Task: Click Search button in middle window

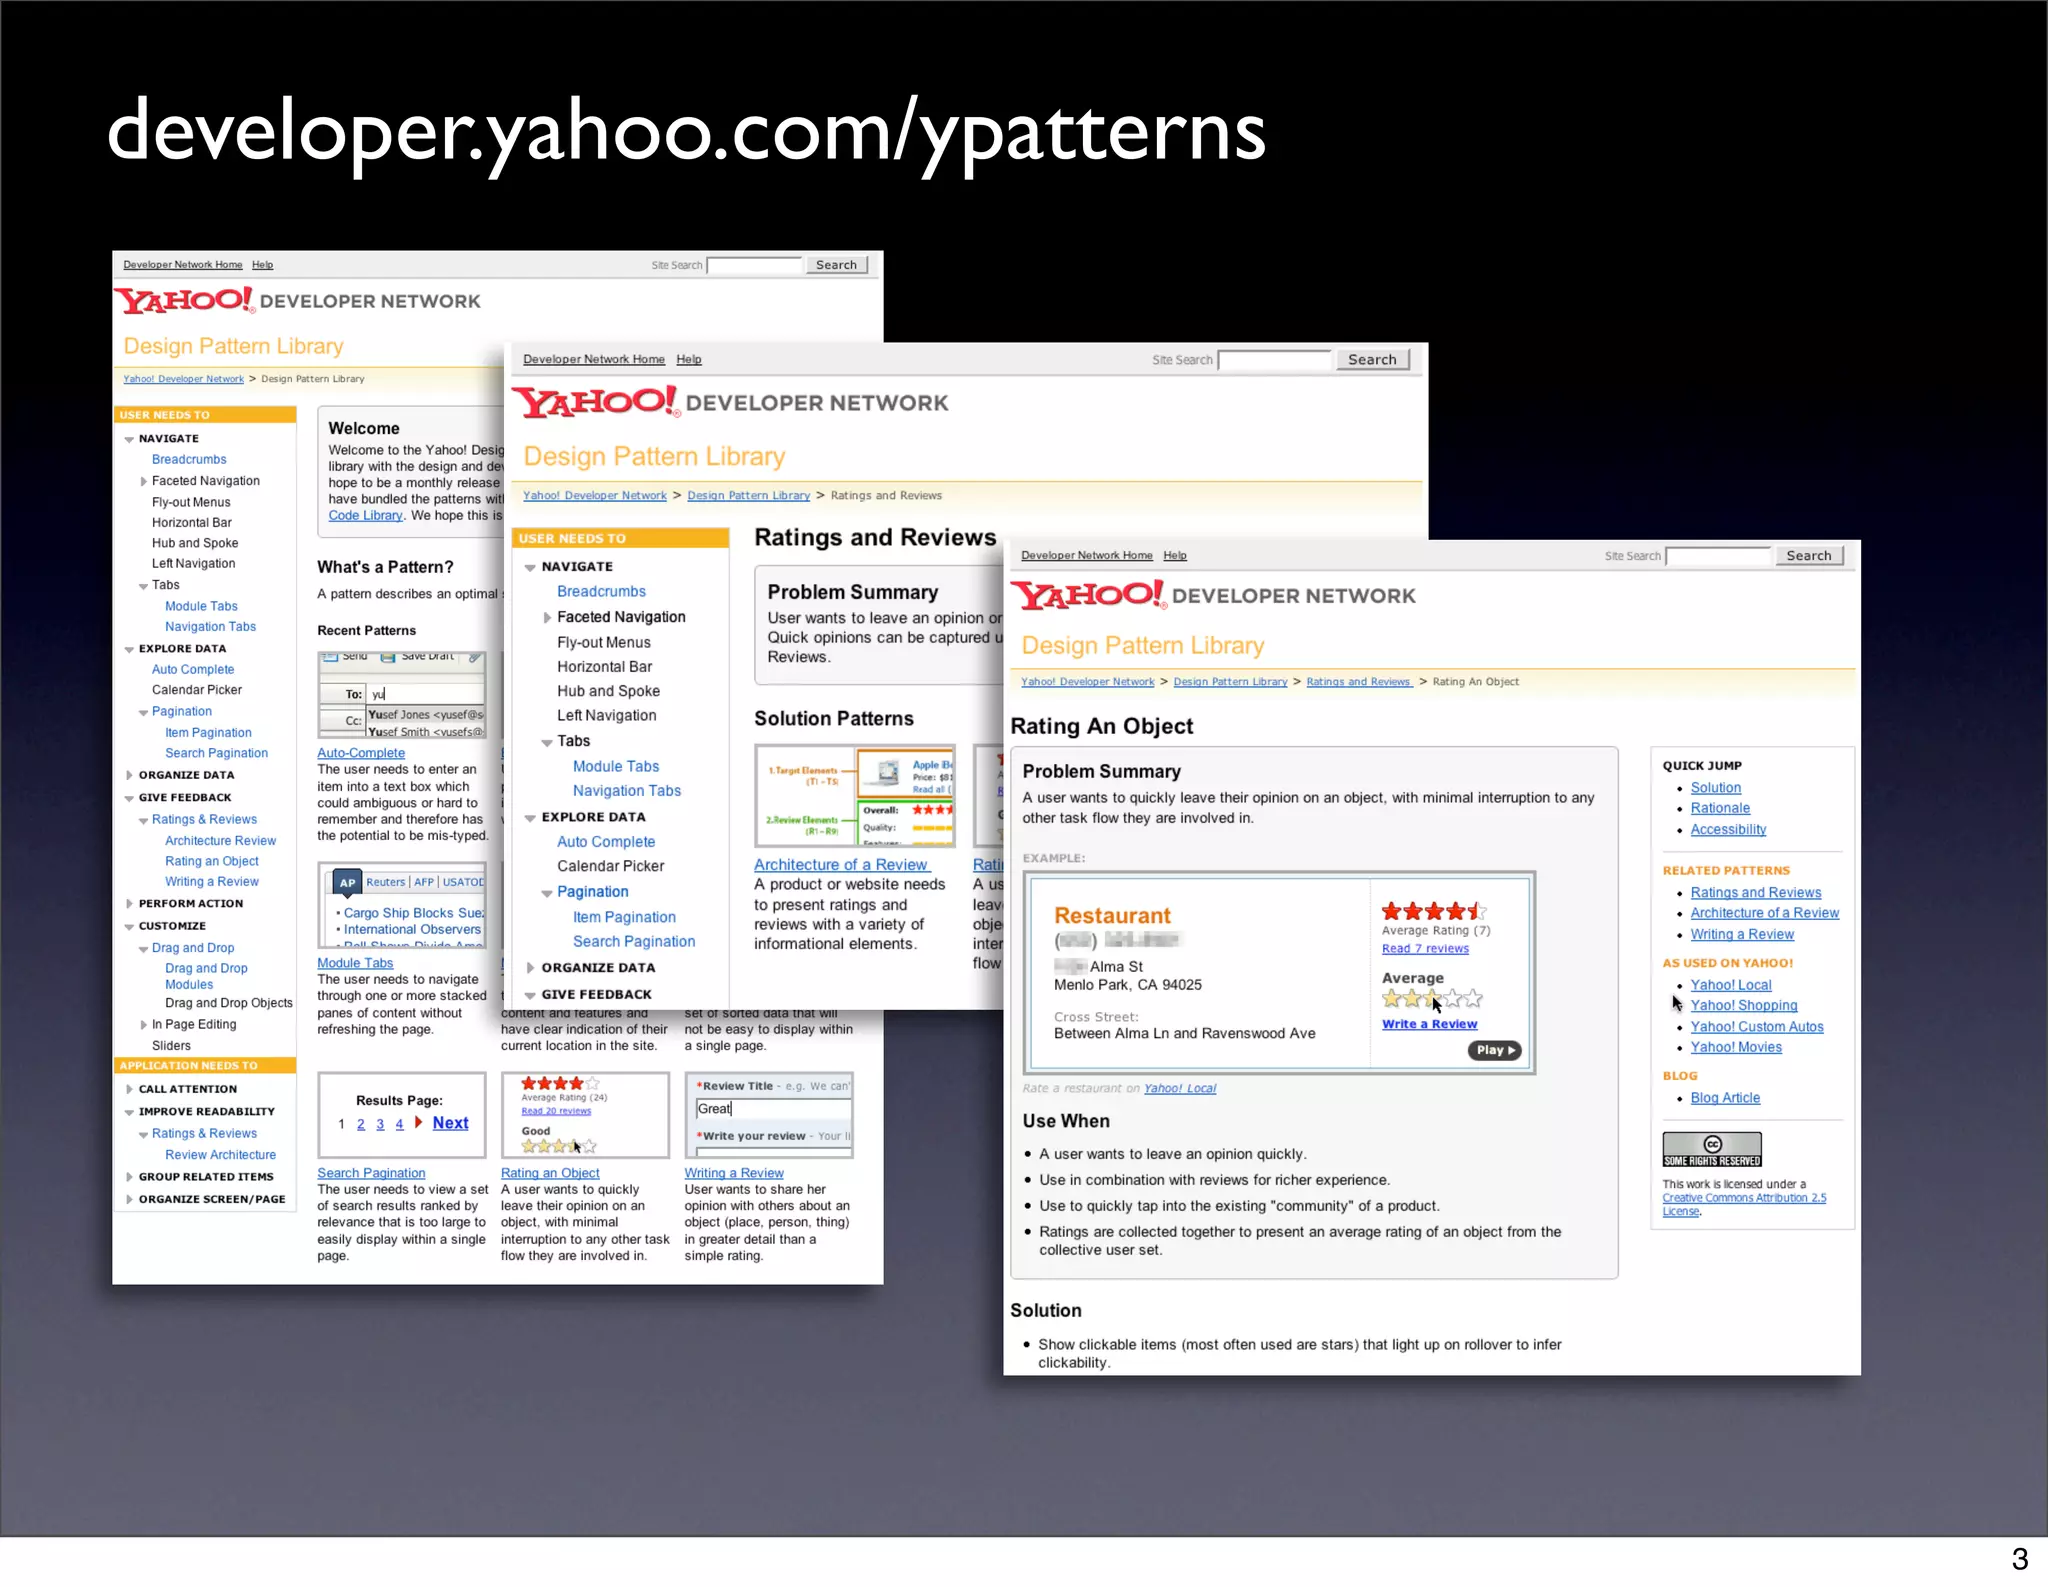Action: tap(1372, 360)
